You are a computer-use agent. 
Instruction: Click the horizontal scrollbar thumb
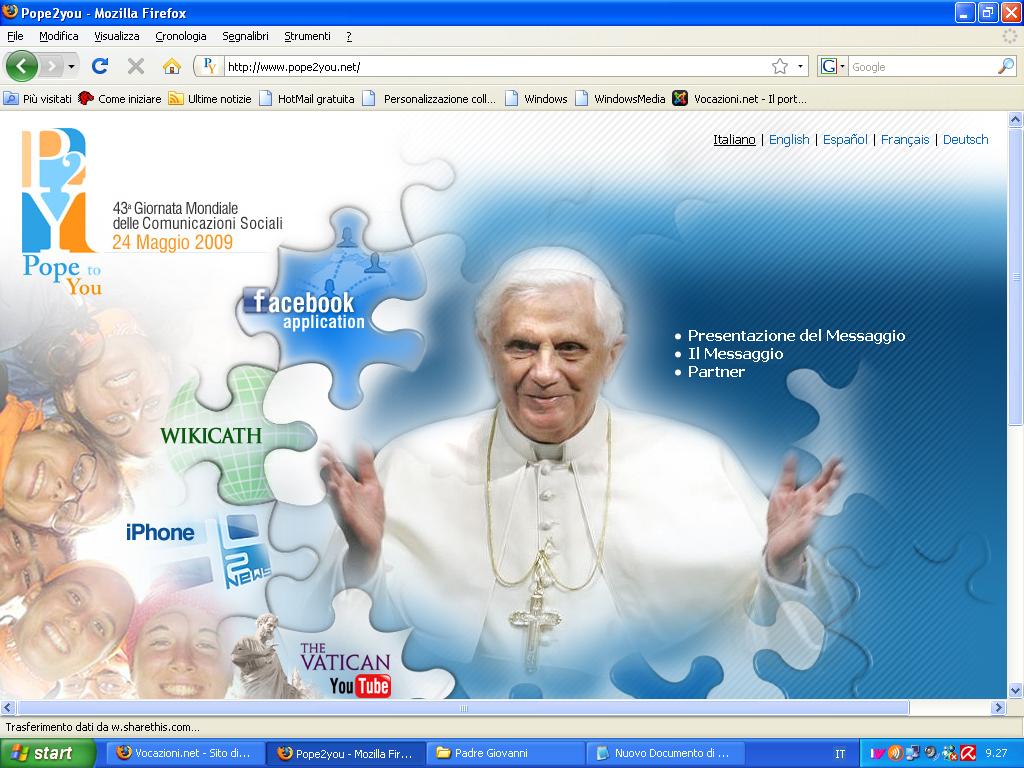(x=463, y=708)
